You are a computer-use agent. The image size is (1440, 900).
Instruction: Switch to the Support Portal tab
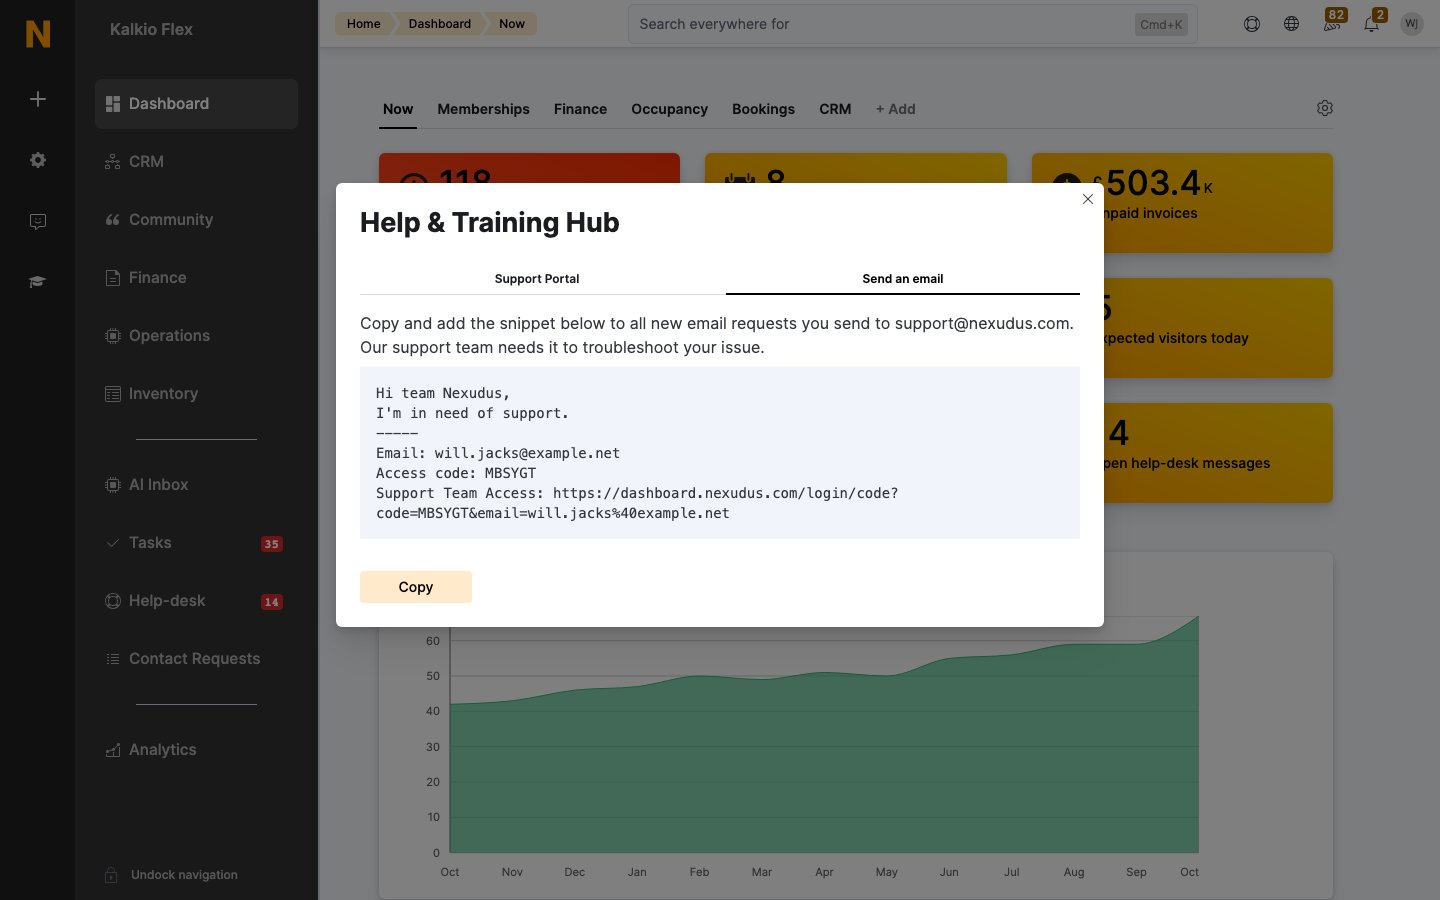pos(537,279)
